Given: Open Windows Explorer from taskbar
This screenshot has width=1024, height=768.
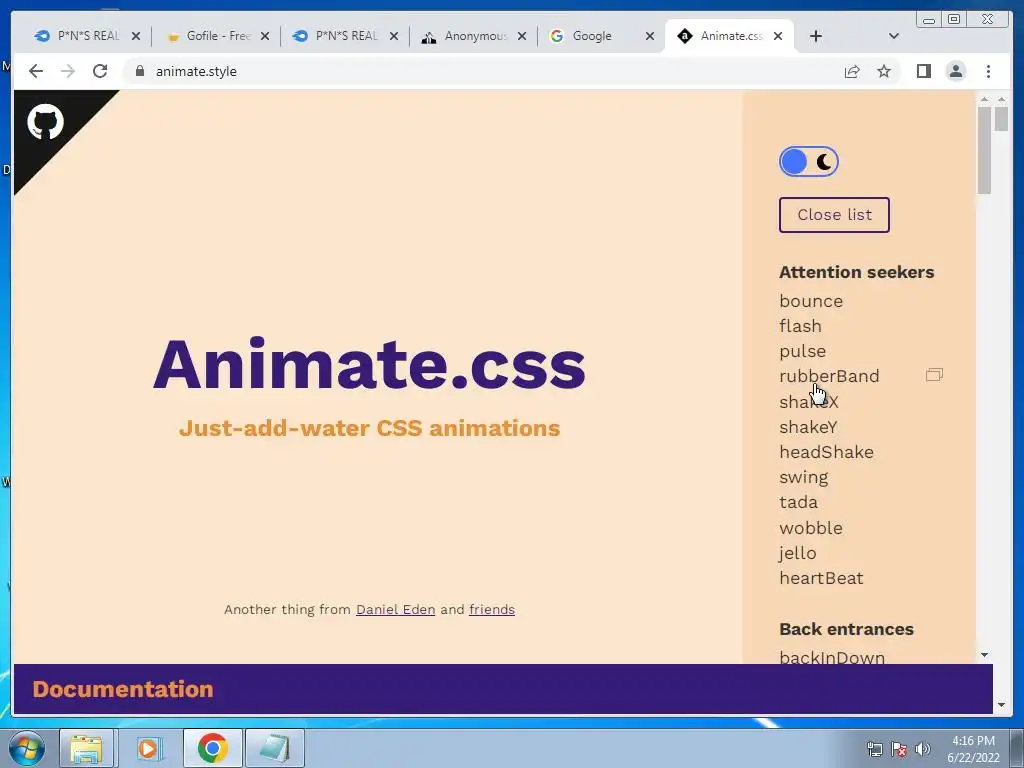Looking at the screenshot, I should (x=86, y=748).
